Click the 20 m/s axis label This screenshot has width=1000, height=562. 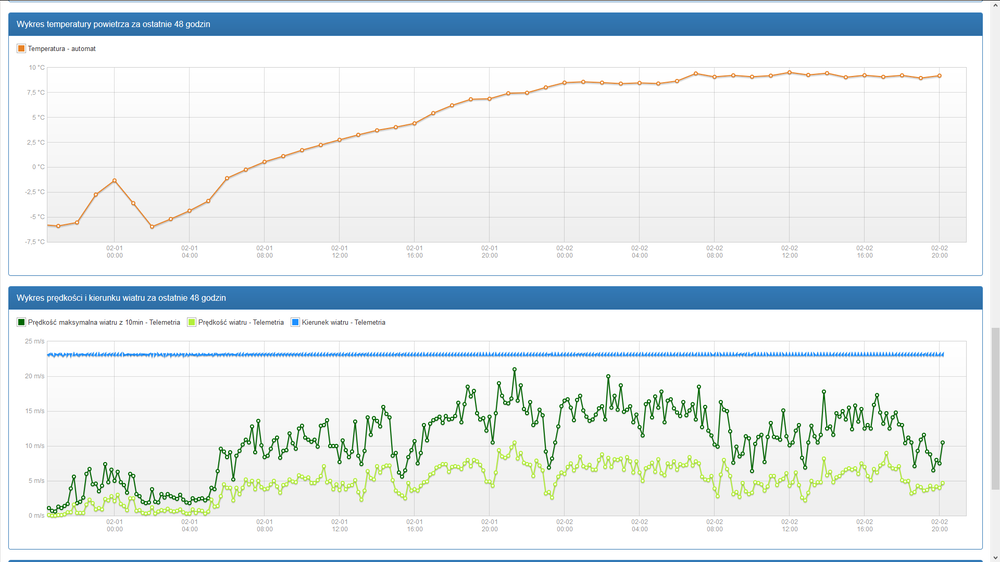(x=35, y=376)
